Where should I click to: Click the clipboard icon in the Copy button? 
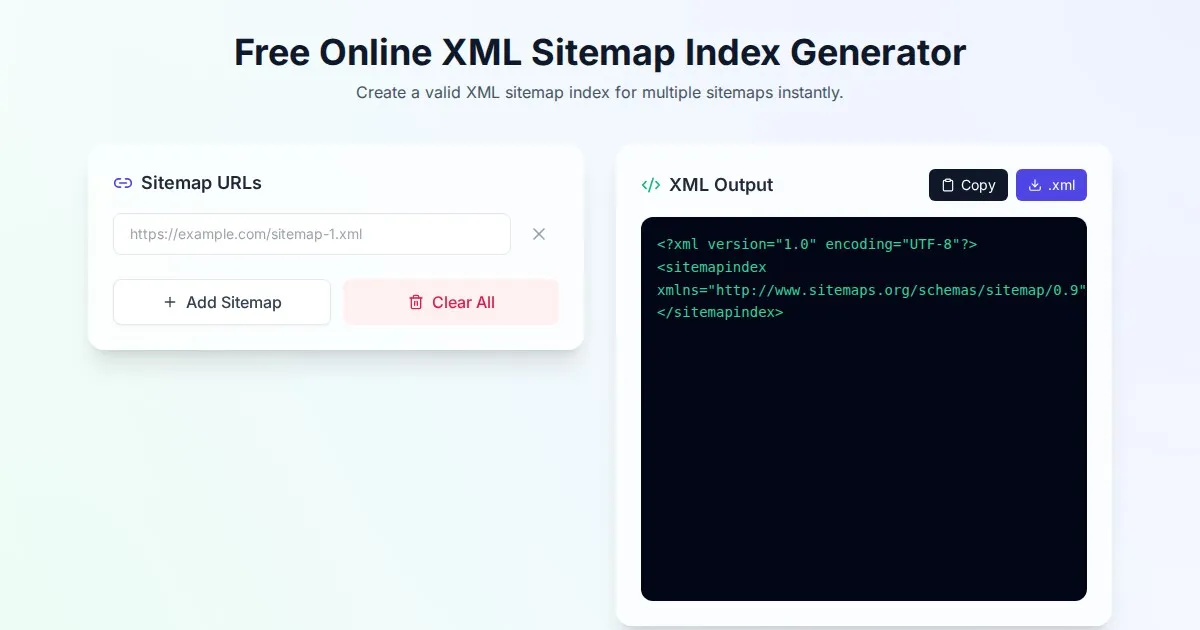pos(948,185)
